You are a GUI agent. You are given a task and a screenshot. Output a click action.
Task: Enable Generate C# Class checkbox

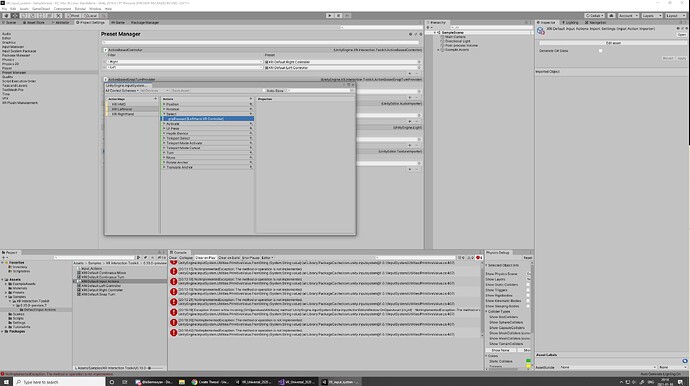[x=600, y=51]
